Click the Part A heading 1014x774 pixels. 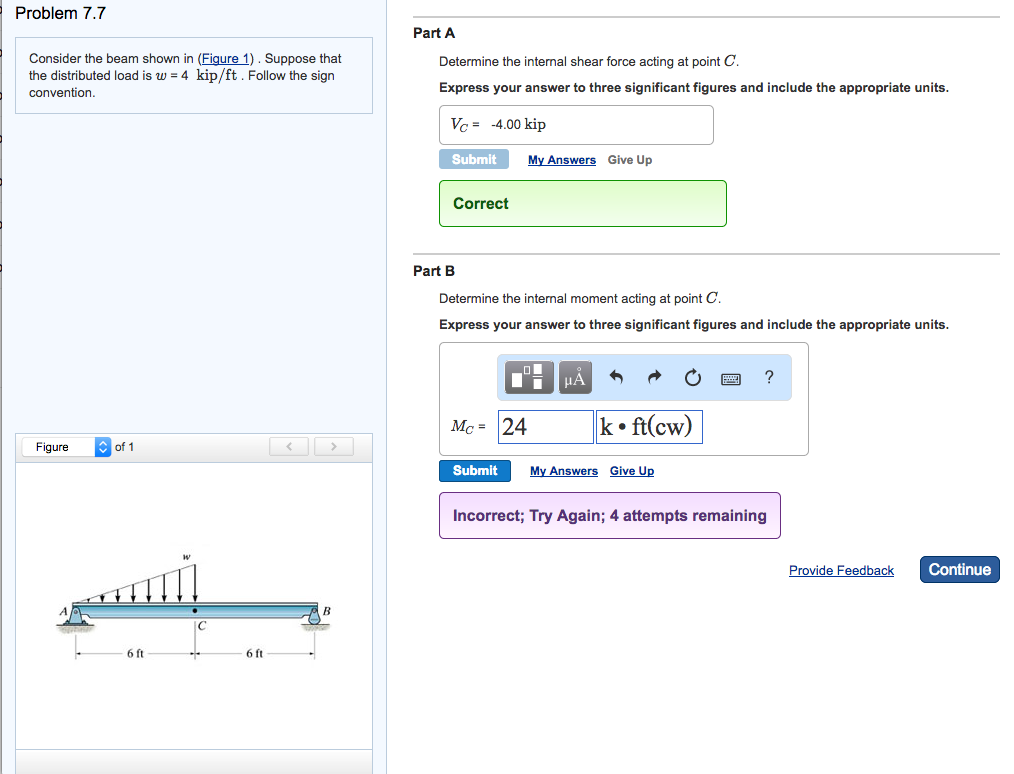tap(434, 33)
